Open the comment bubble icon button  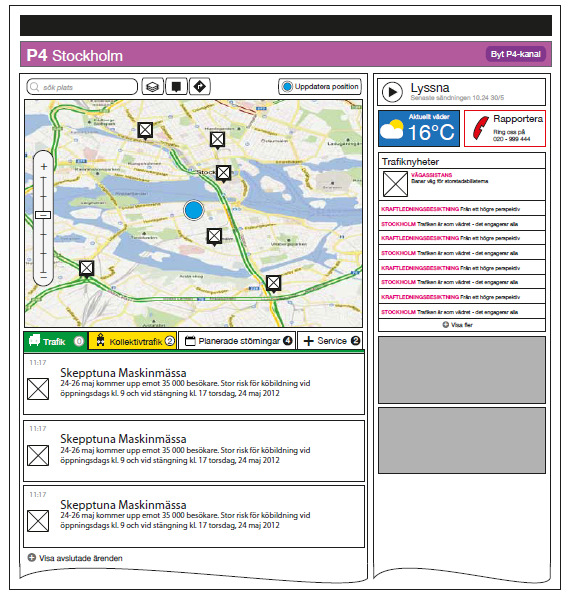tap(176, 87)
